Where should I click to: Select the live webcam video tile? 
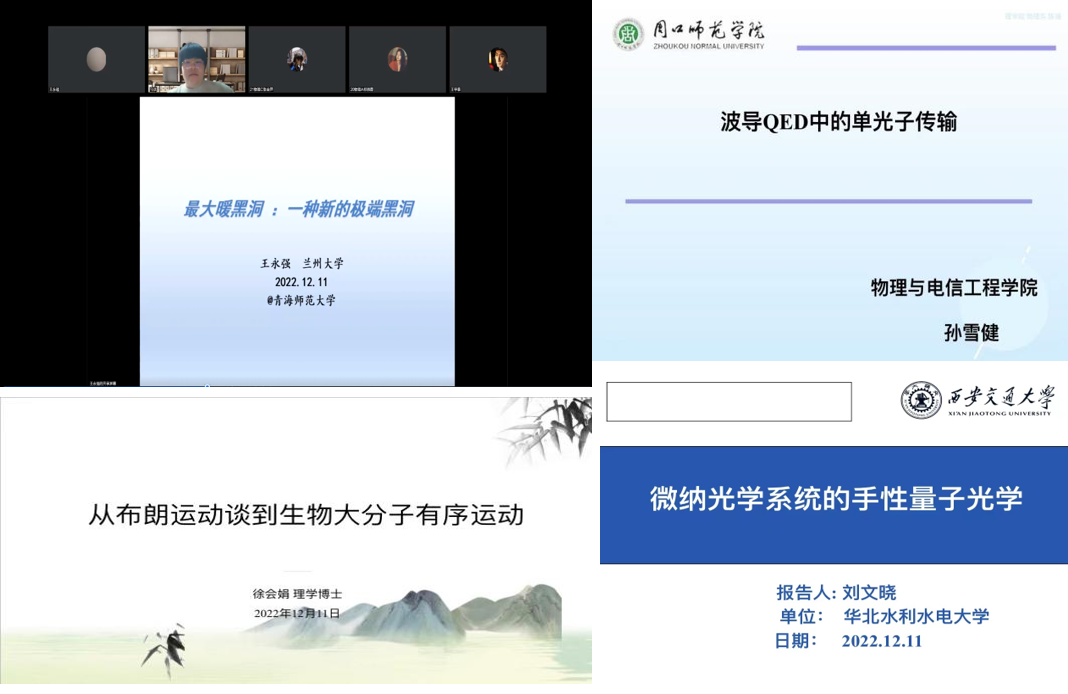coord(197,60)
